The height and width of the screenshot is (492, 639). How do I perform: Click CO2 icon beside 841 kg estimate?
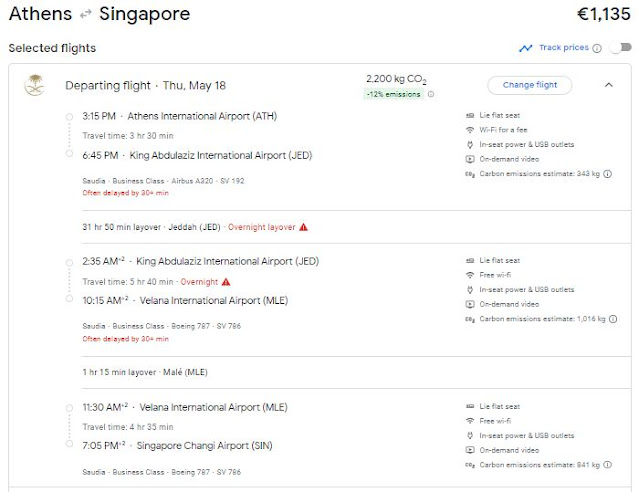(470, 465)
